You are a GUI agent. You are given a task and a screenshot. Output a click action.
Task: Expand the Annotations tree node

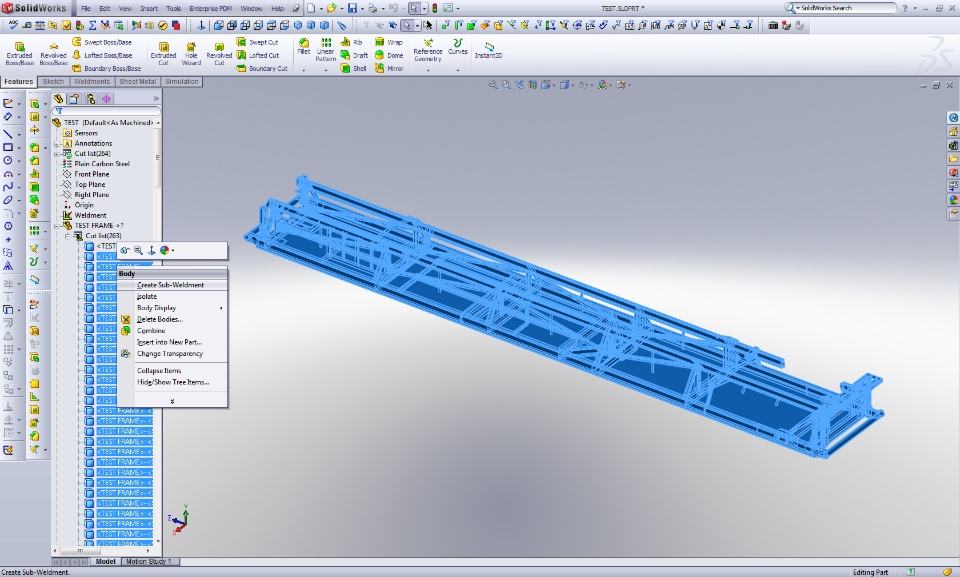click(57, 143)
